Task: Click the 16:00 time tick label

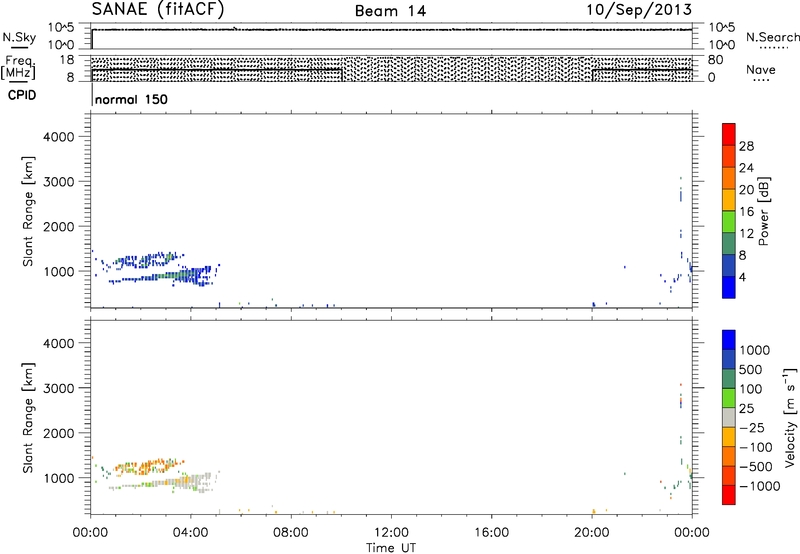Action: [491, 533]
